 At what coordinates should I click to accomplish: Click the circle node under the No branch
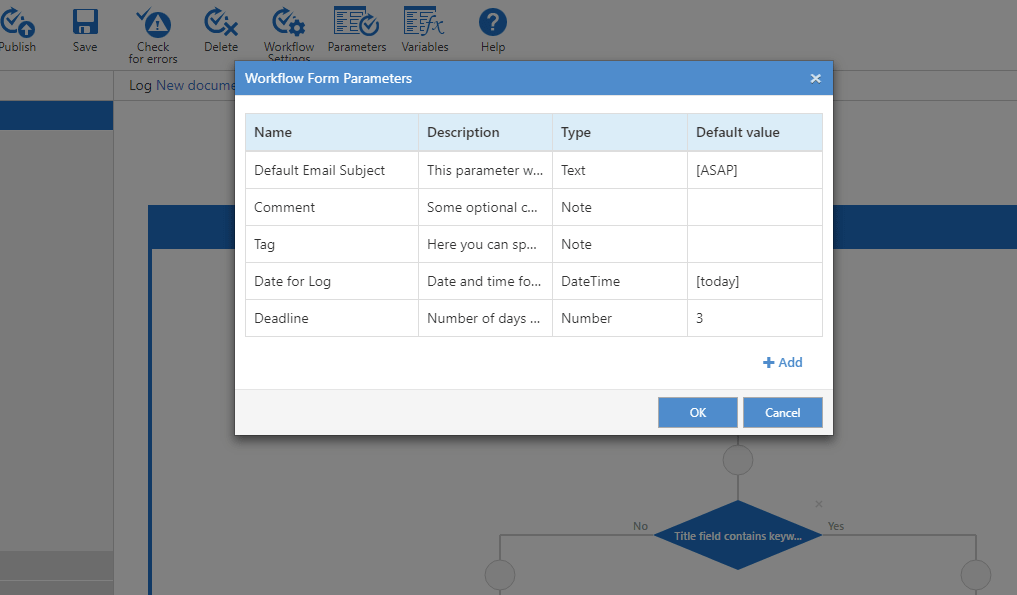(x=500, y=575)
